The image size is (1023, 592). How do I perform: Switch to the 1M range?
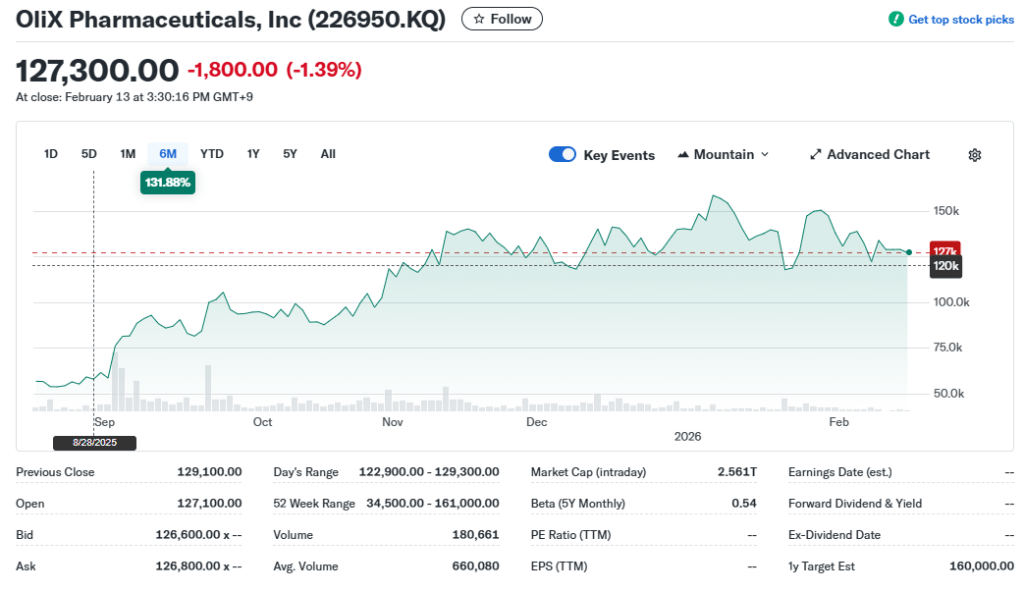[x=128, y=154]
